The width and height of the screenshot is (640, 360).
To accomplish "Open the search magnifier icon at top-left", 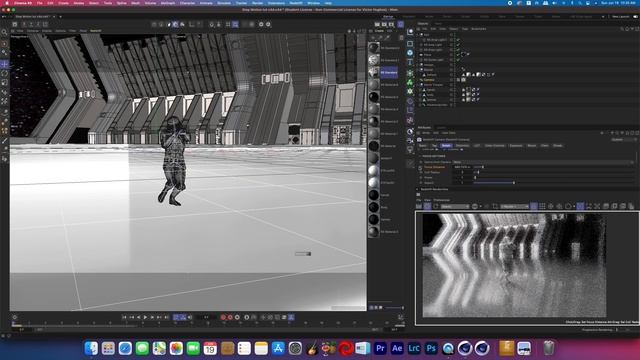I will pyautogui.click(x=4, y=32).
